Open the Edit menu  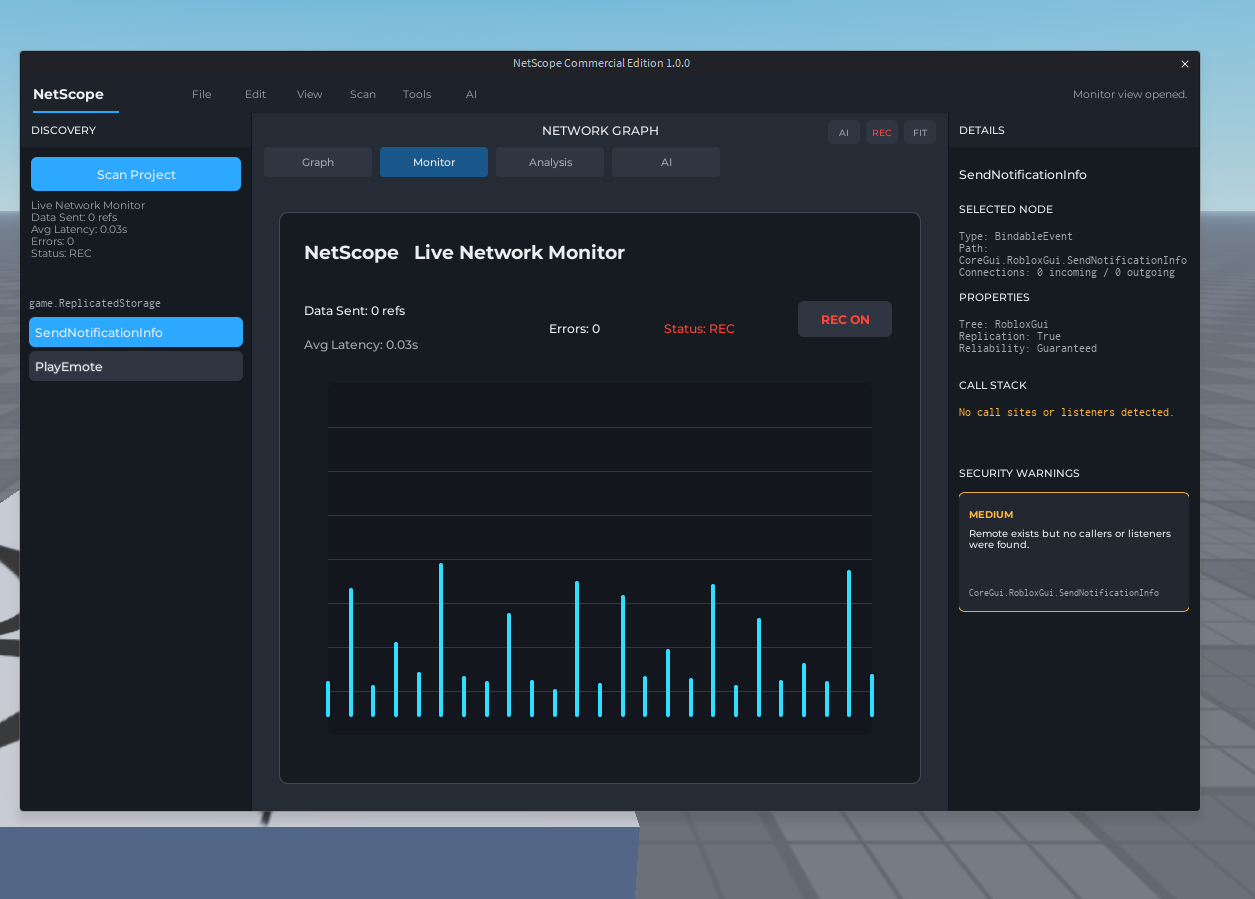coord(256,94)
